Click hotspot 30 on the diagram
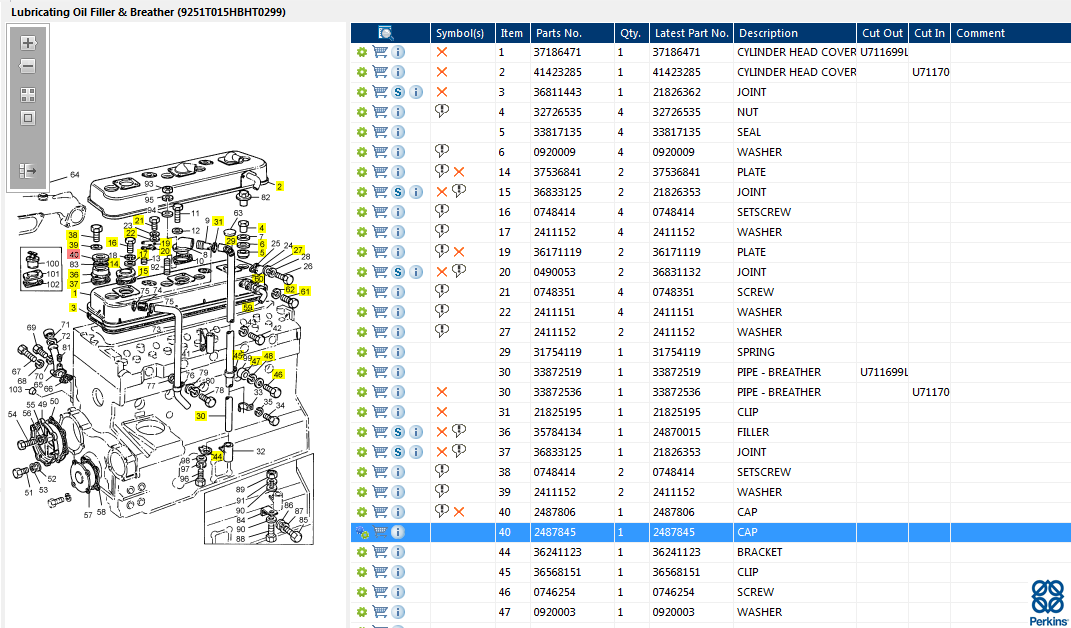 coord(201,416)
